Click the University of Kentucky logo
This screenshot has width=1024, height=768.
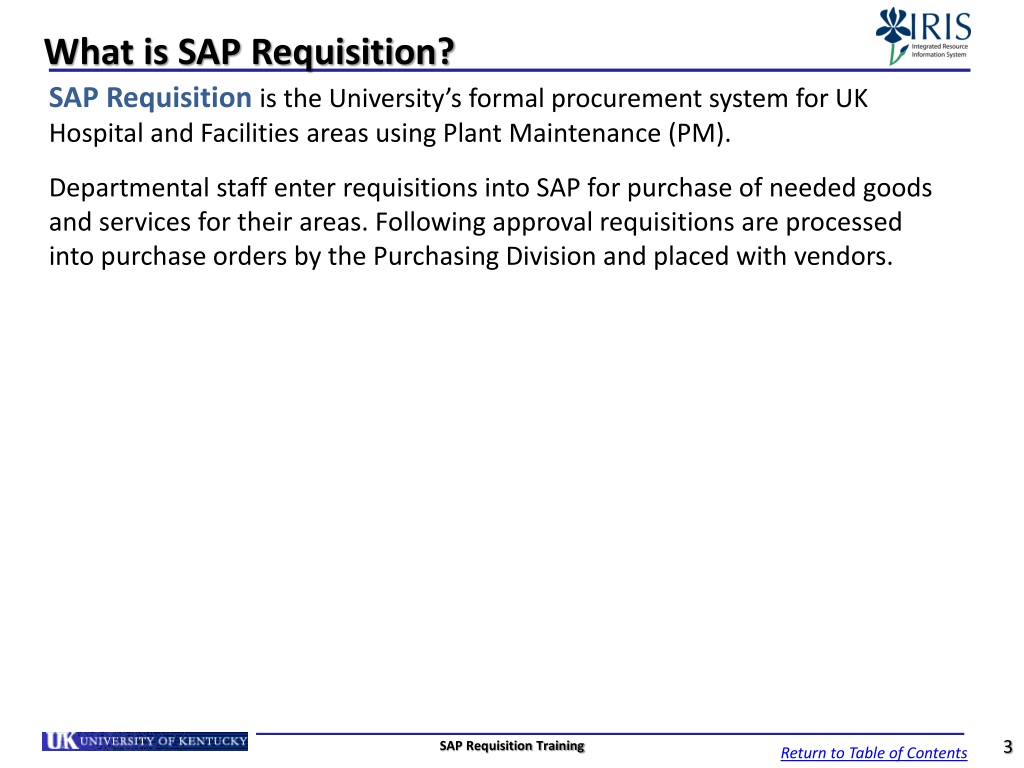click(145, 741)
